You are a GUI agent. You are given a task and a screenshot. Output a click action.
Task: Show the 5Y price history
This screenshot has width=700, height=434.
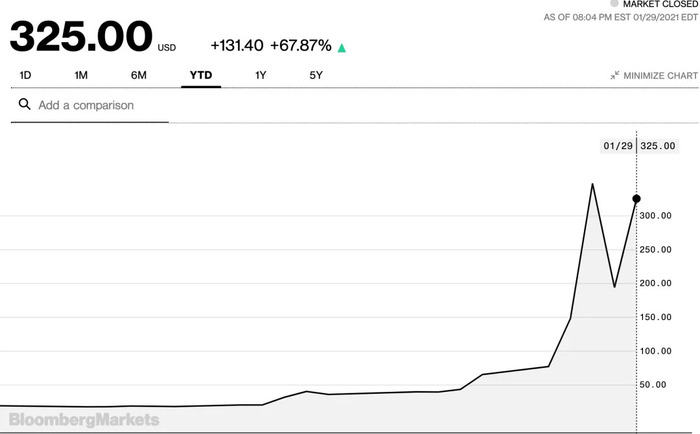coord(316,75)
